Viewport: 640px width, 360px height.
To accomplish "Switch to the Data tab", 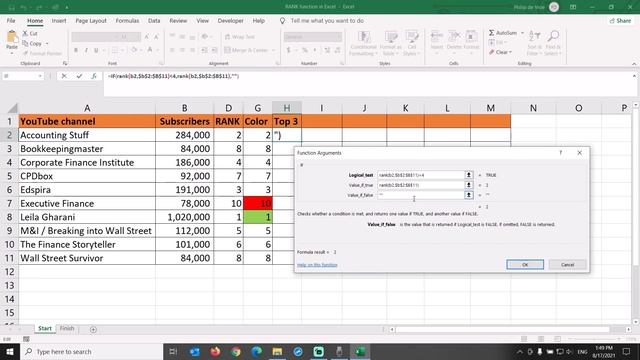I will click(x=154, y=21).
